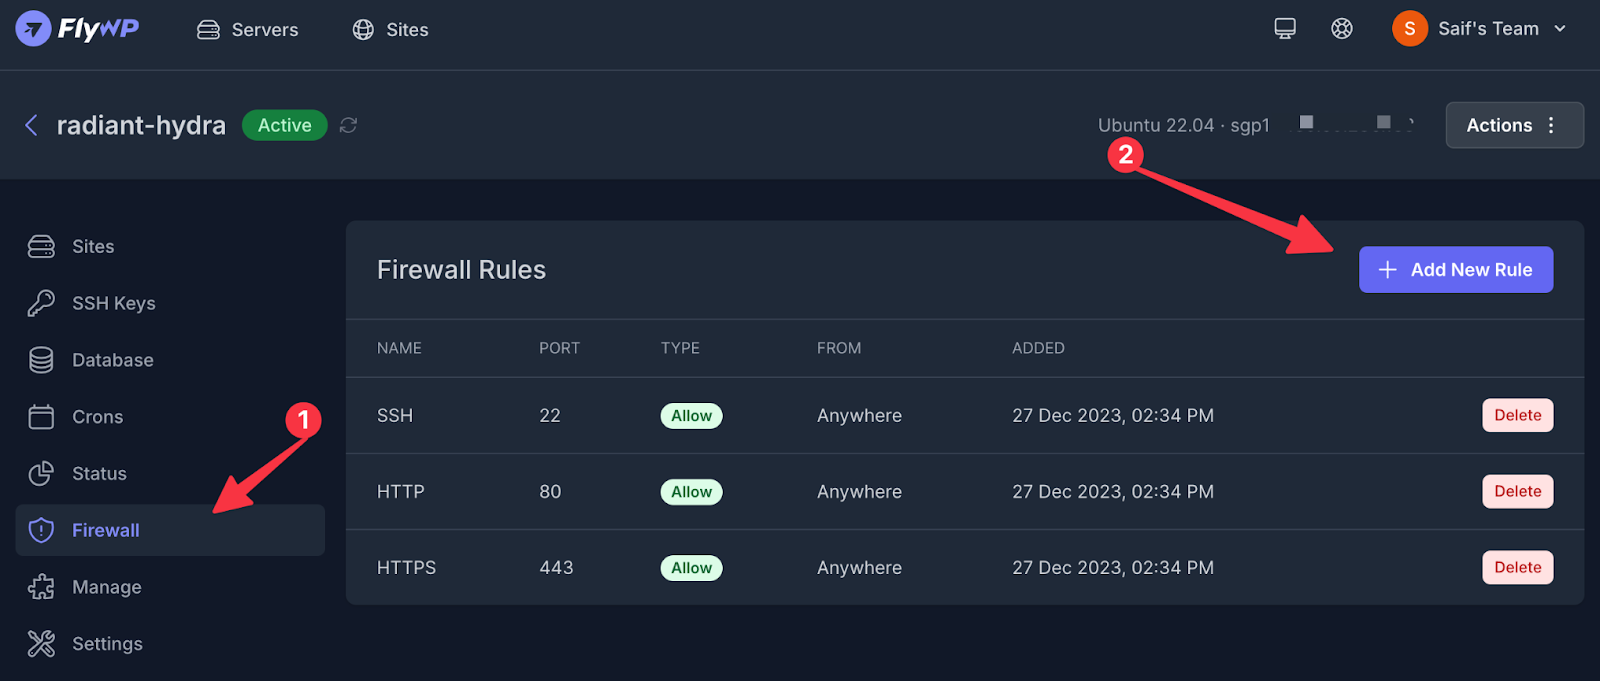Click the SSH Keys key icon
Viewport: 1600px width, 681px height.
[41, 303]
